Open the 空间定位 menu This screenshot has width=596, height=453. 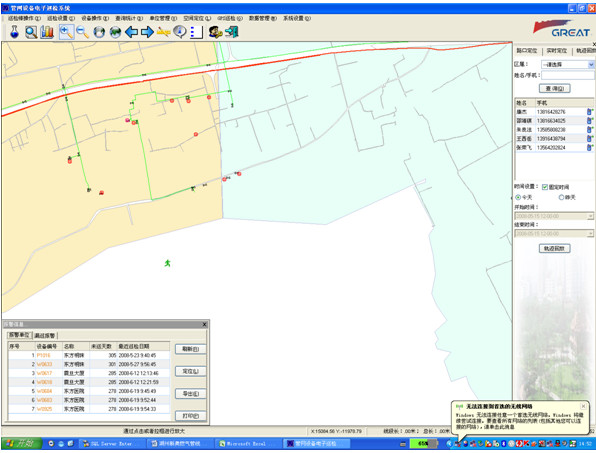coord(197,18)
